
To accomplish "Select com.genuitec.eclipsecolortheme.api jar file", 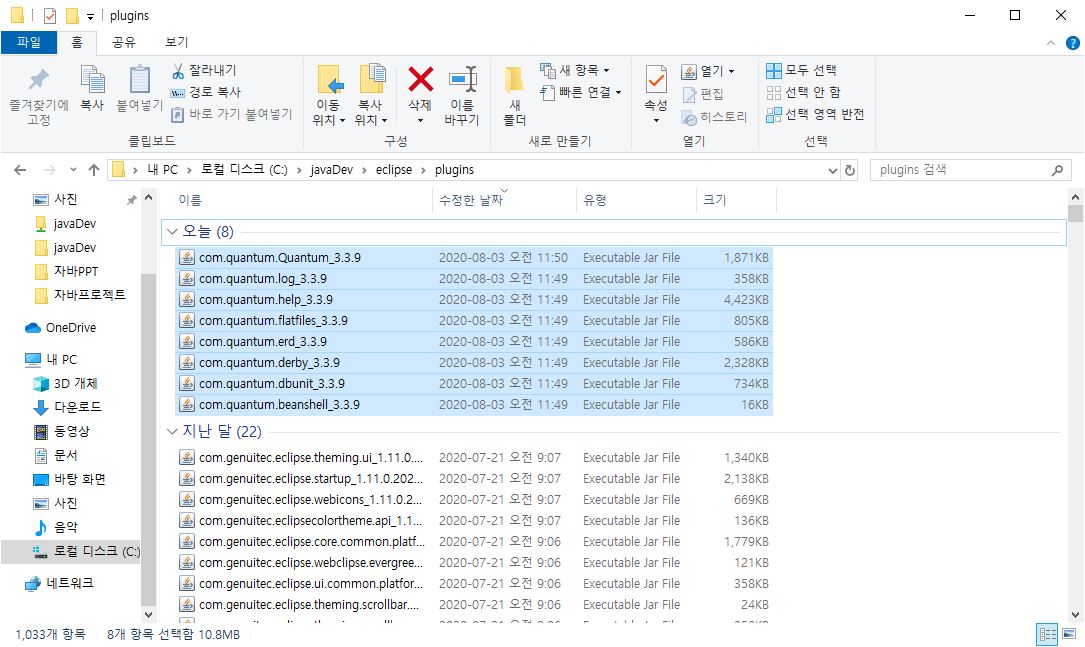I will pyautogui.click(x=474, y=520).
